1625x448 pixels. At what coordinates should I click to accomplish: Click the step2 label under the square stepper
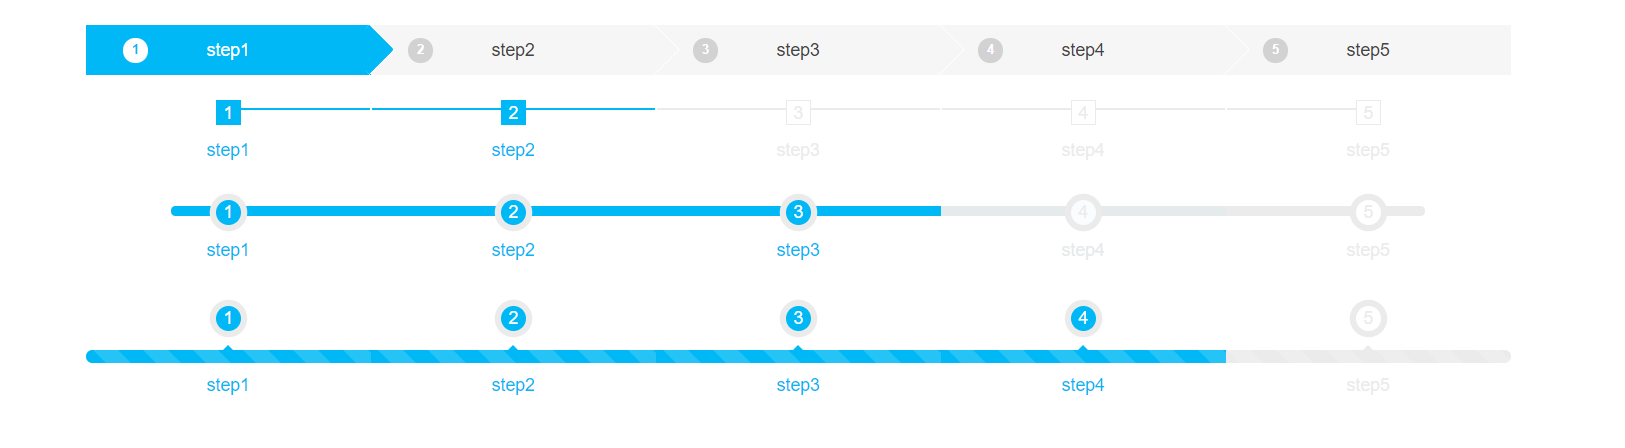coord(513,150)
